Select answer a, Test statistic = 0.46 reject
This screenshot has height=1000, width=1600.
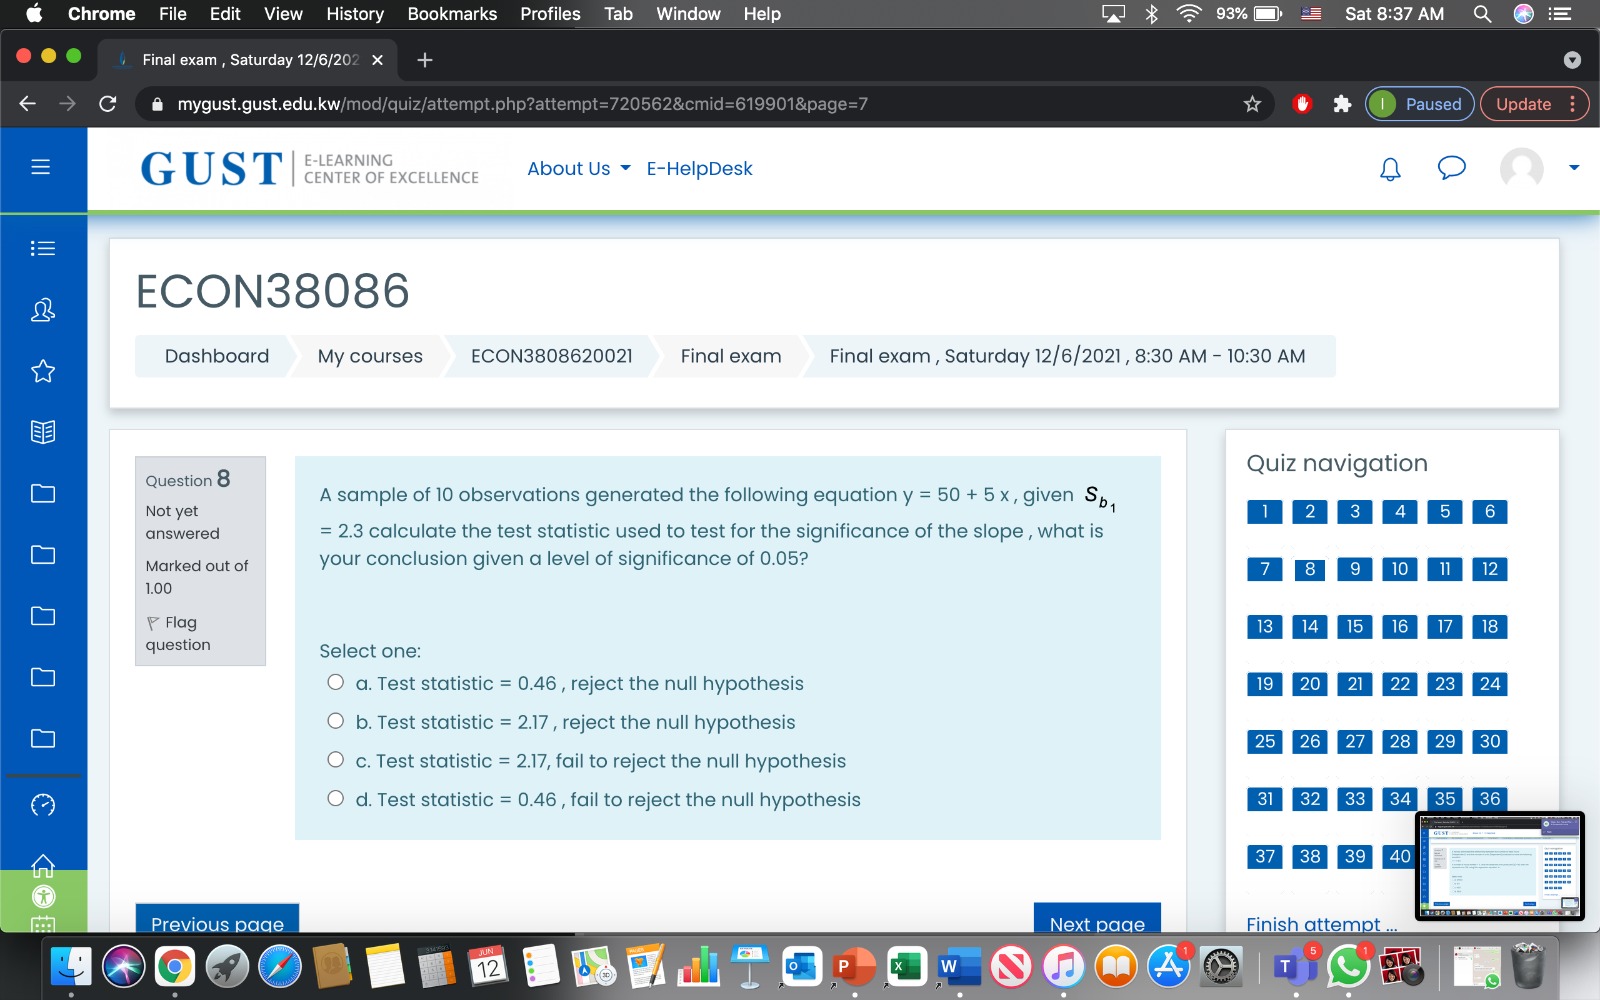(336, 680)
